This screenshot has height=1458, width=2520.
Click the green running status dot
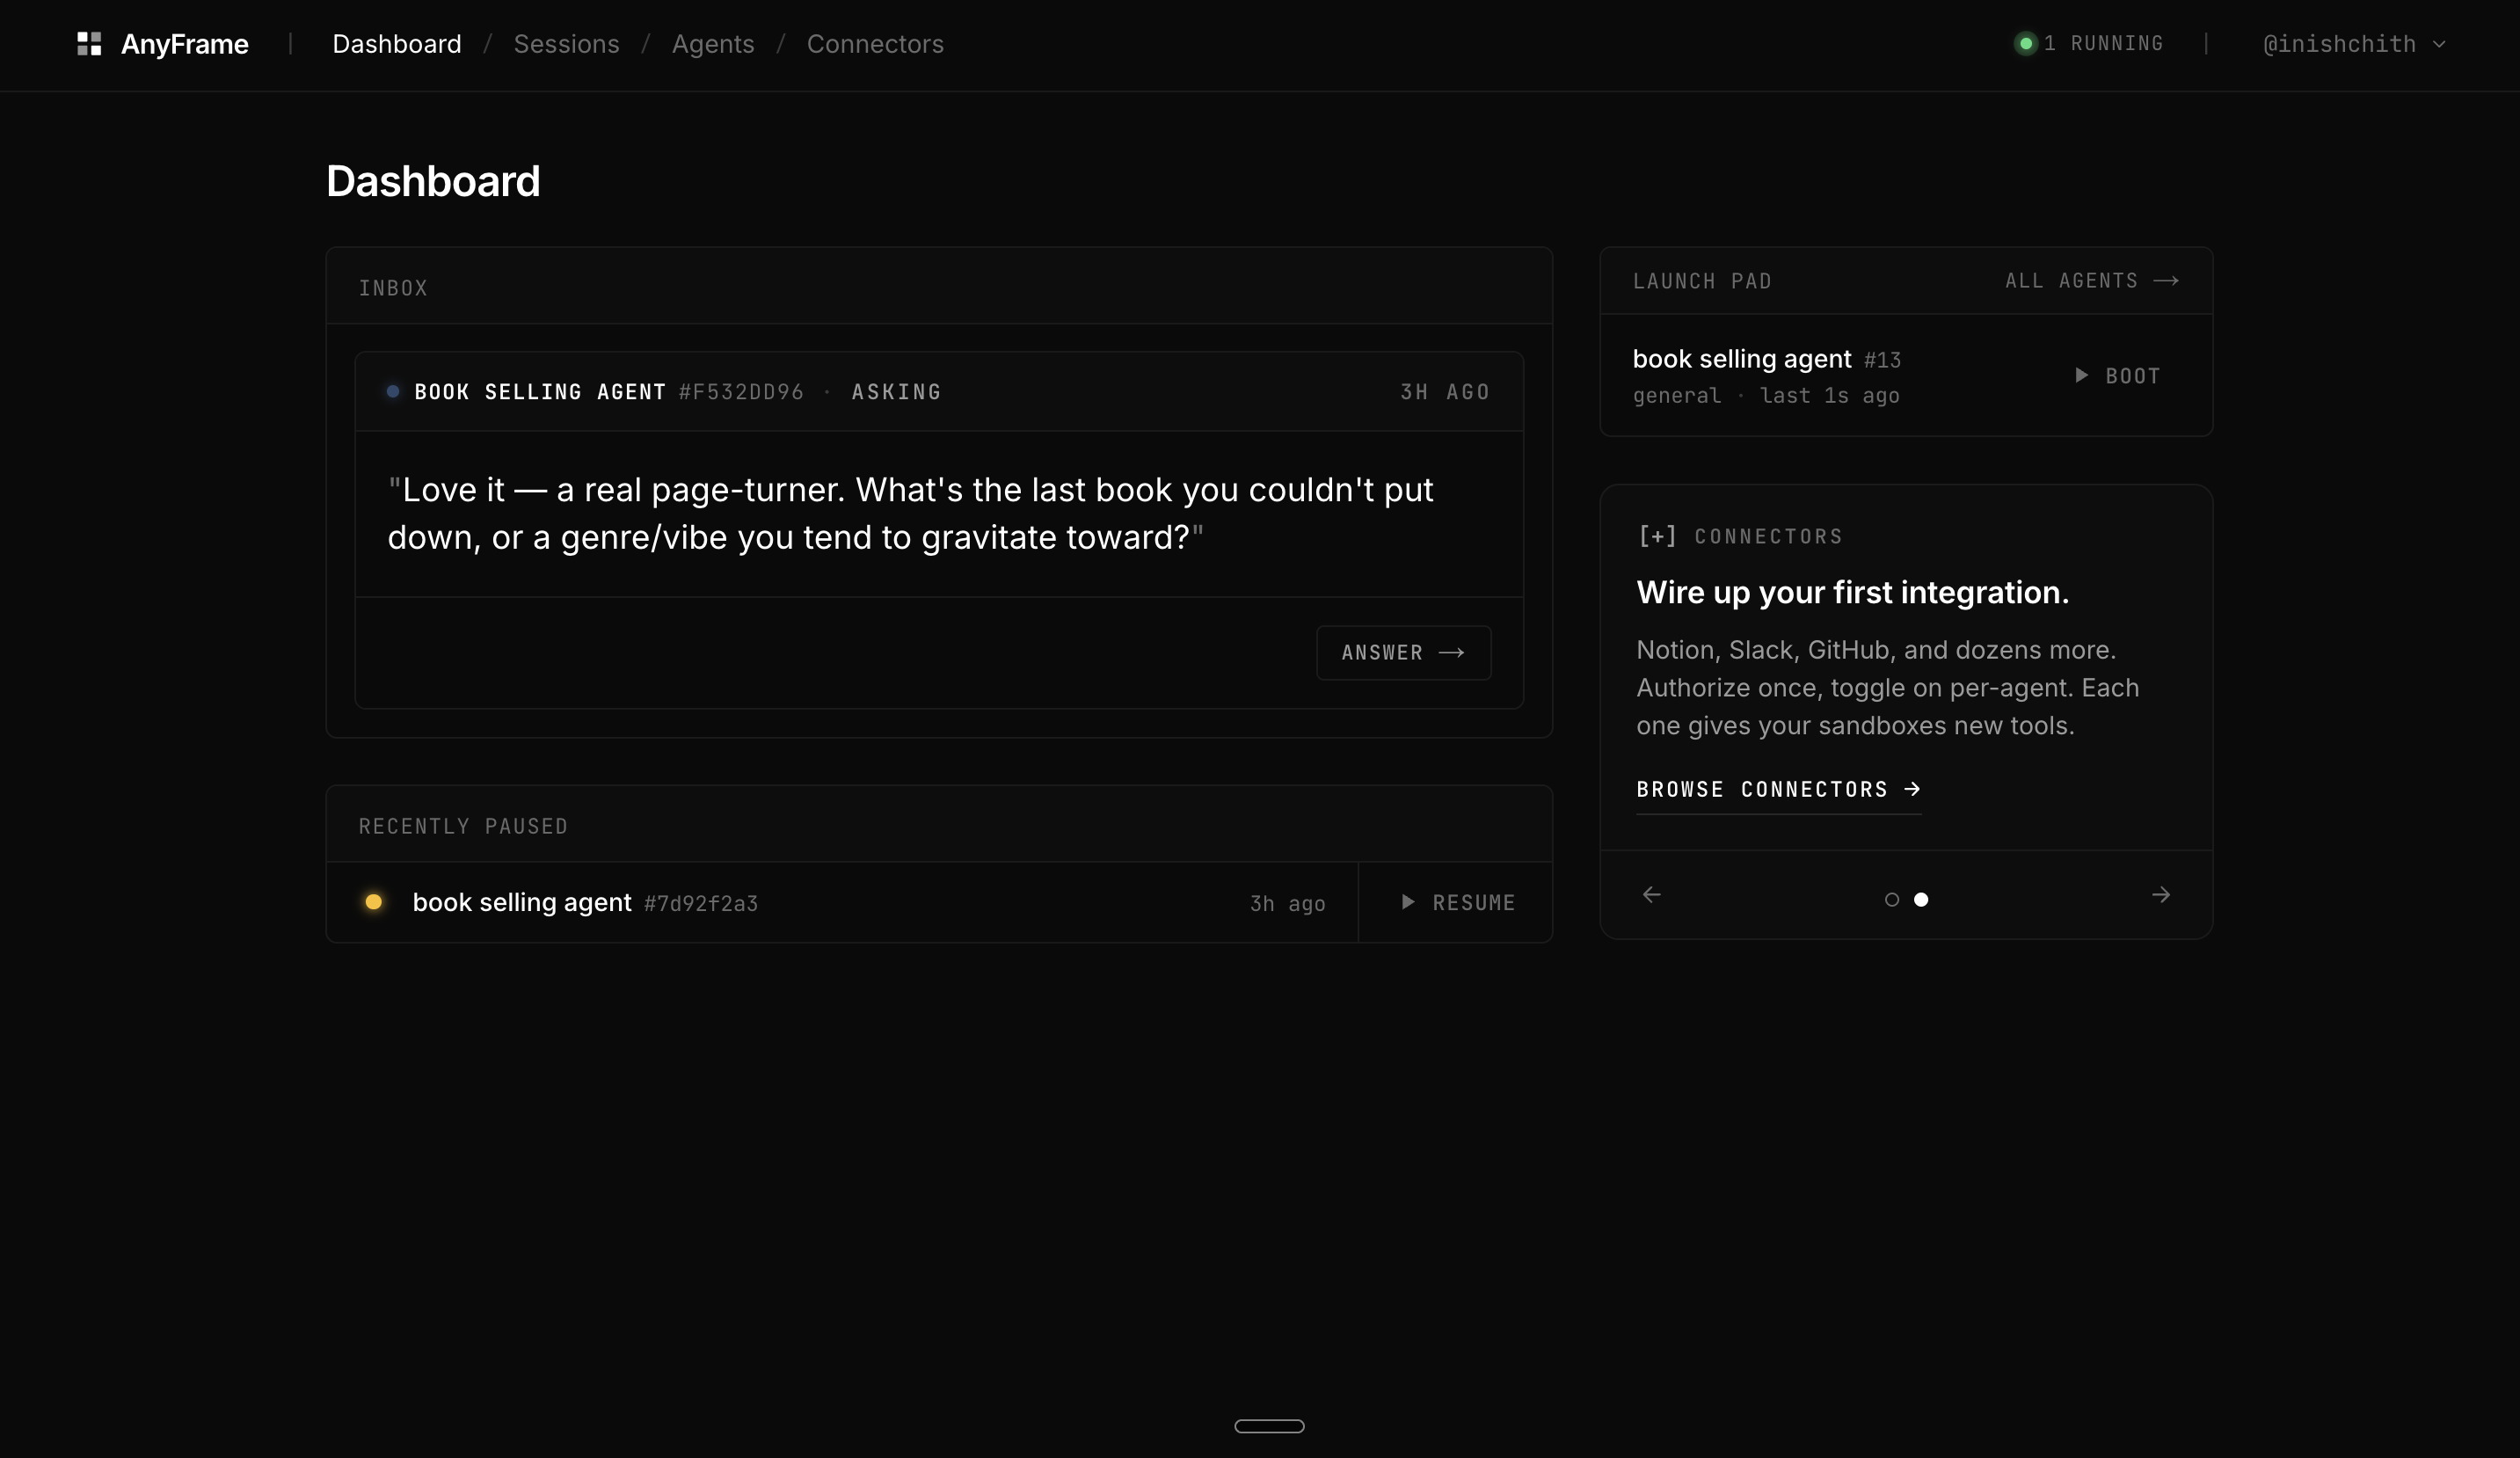click(x=2026, y=44)
